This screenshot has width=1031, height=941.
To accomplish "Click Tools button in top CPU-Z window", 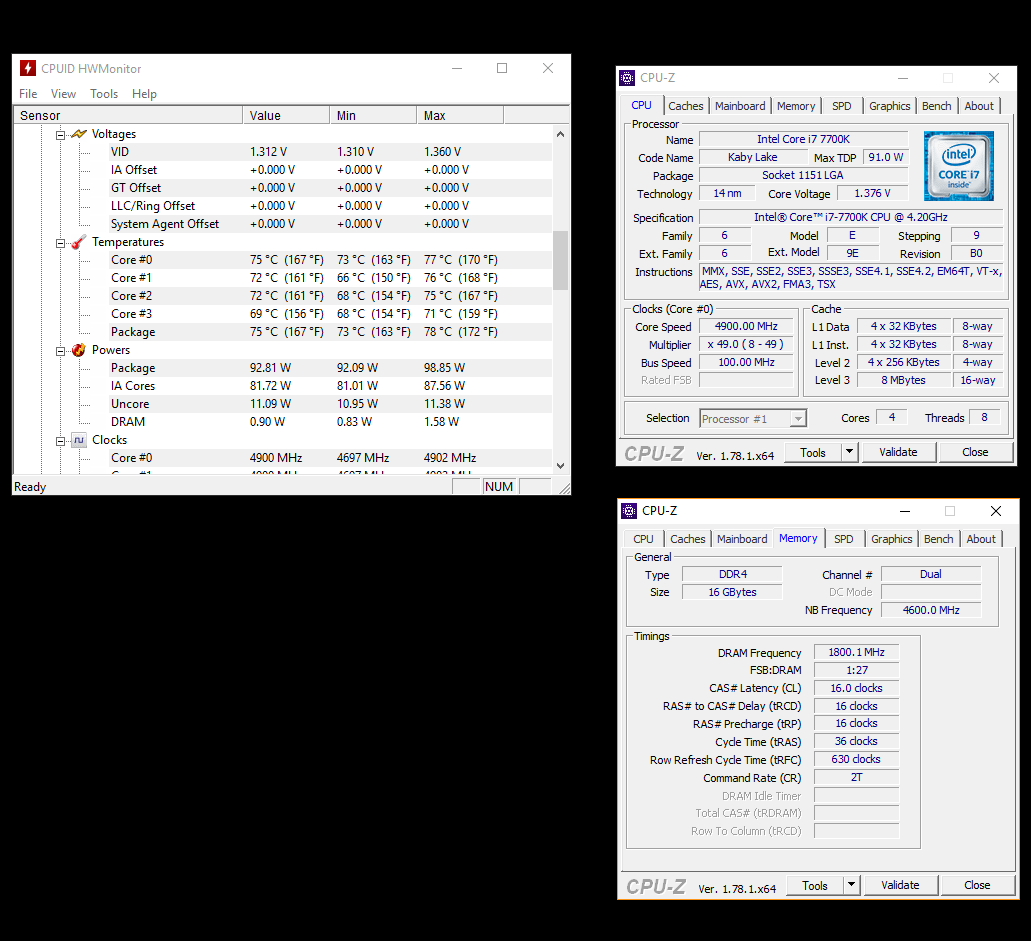I will coord(813,452).
